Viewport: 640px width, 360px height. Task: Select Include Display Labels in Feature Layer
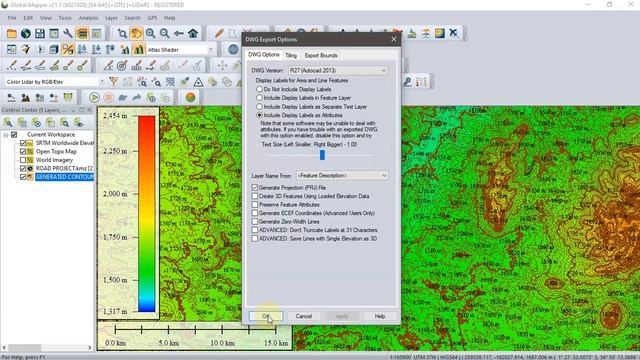tap(259, 98)
